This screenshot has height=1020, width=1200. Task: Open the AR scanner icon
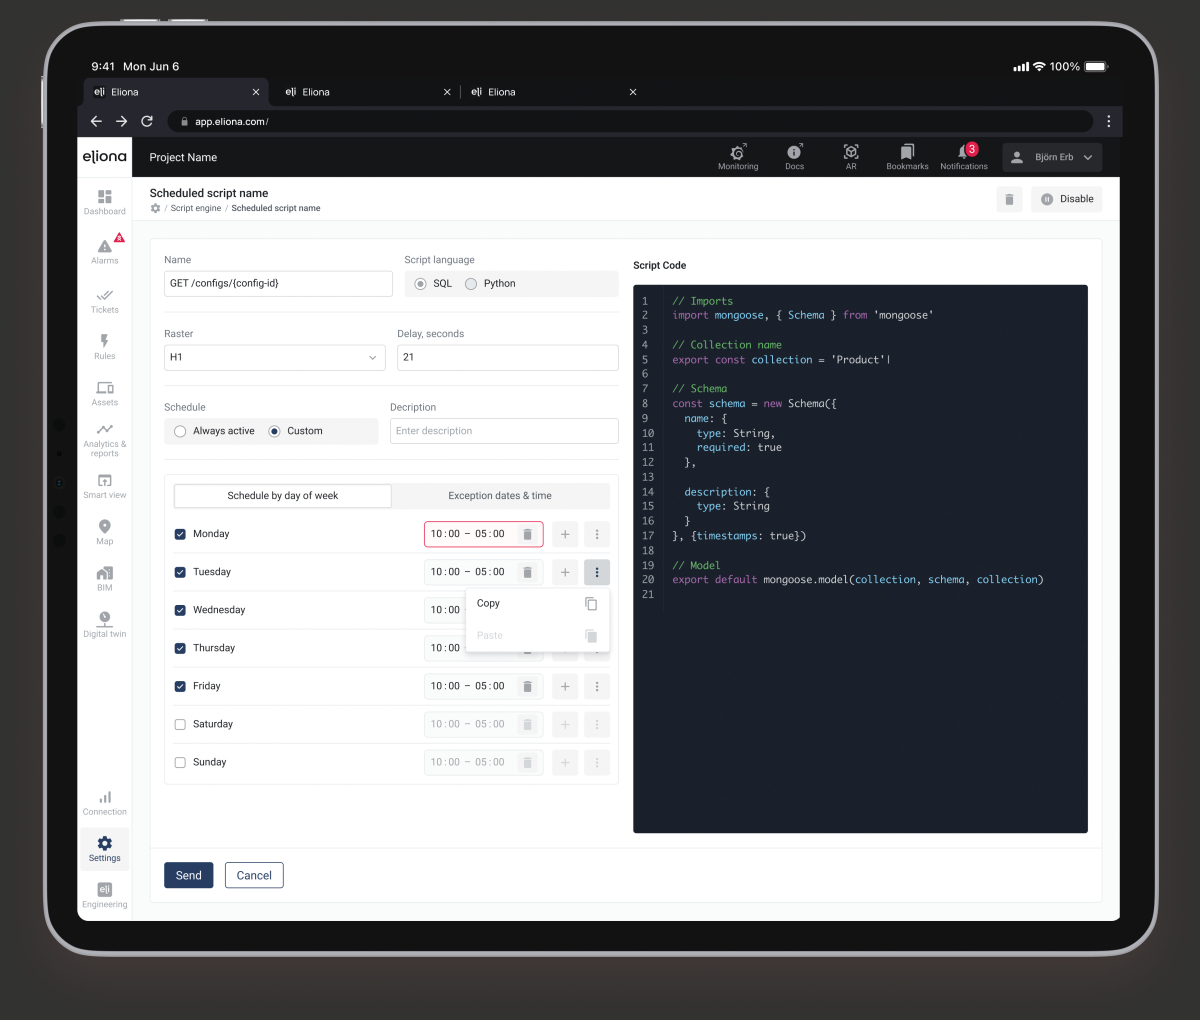(851, 156)
